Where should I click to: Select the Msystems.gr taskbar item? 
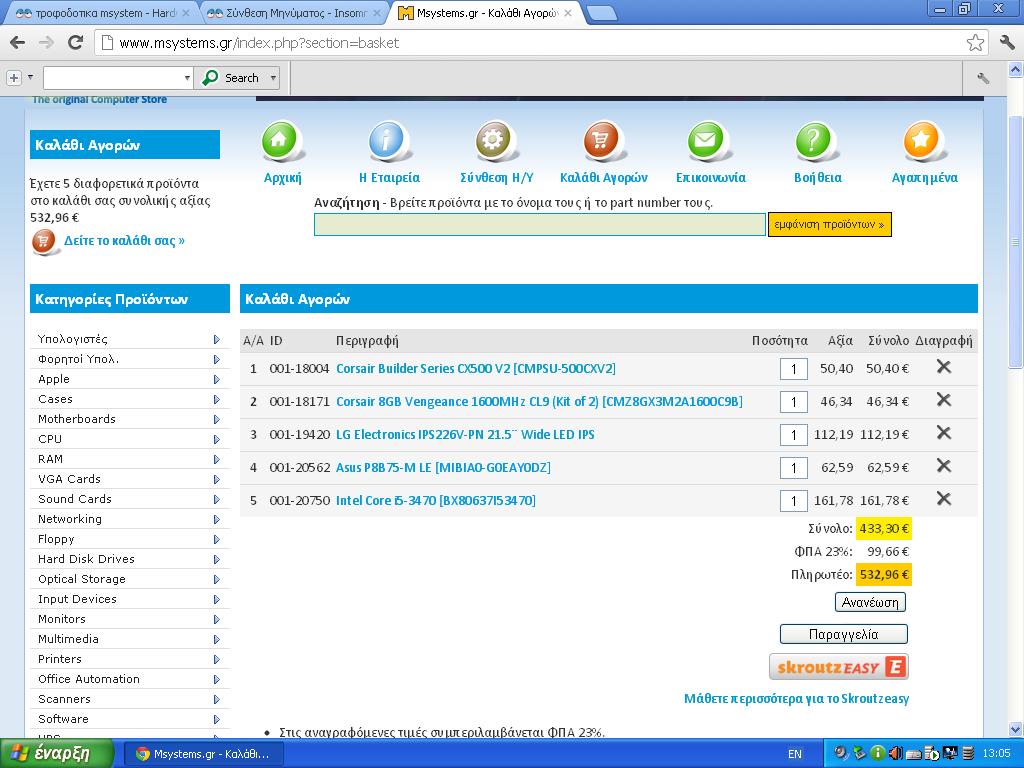[x=203, y=754]
